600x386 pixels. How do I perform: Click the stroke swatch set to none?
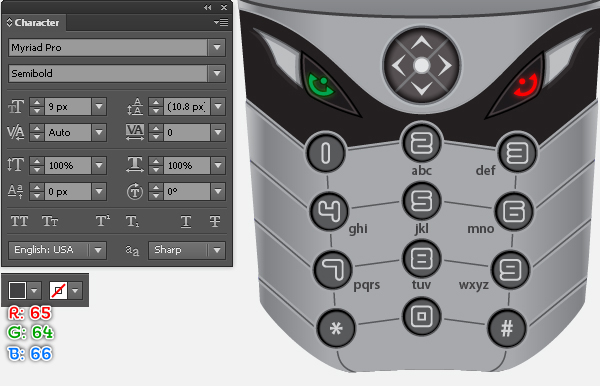coord(58,291)
